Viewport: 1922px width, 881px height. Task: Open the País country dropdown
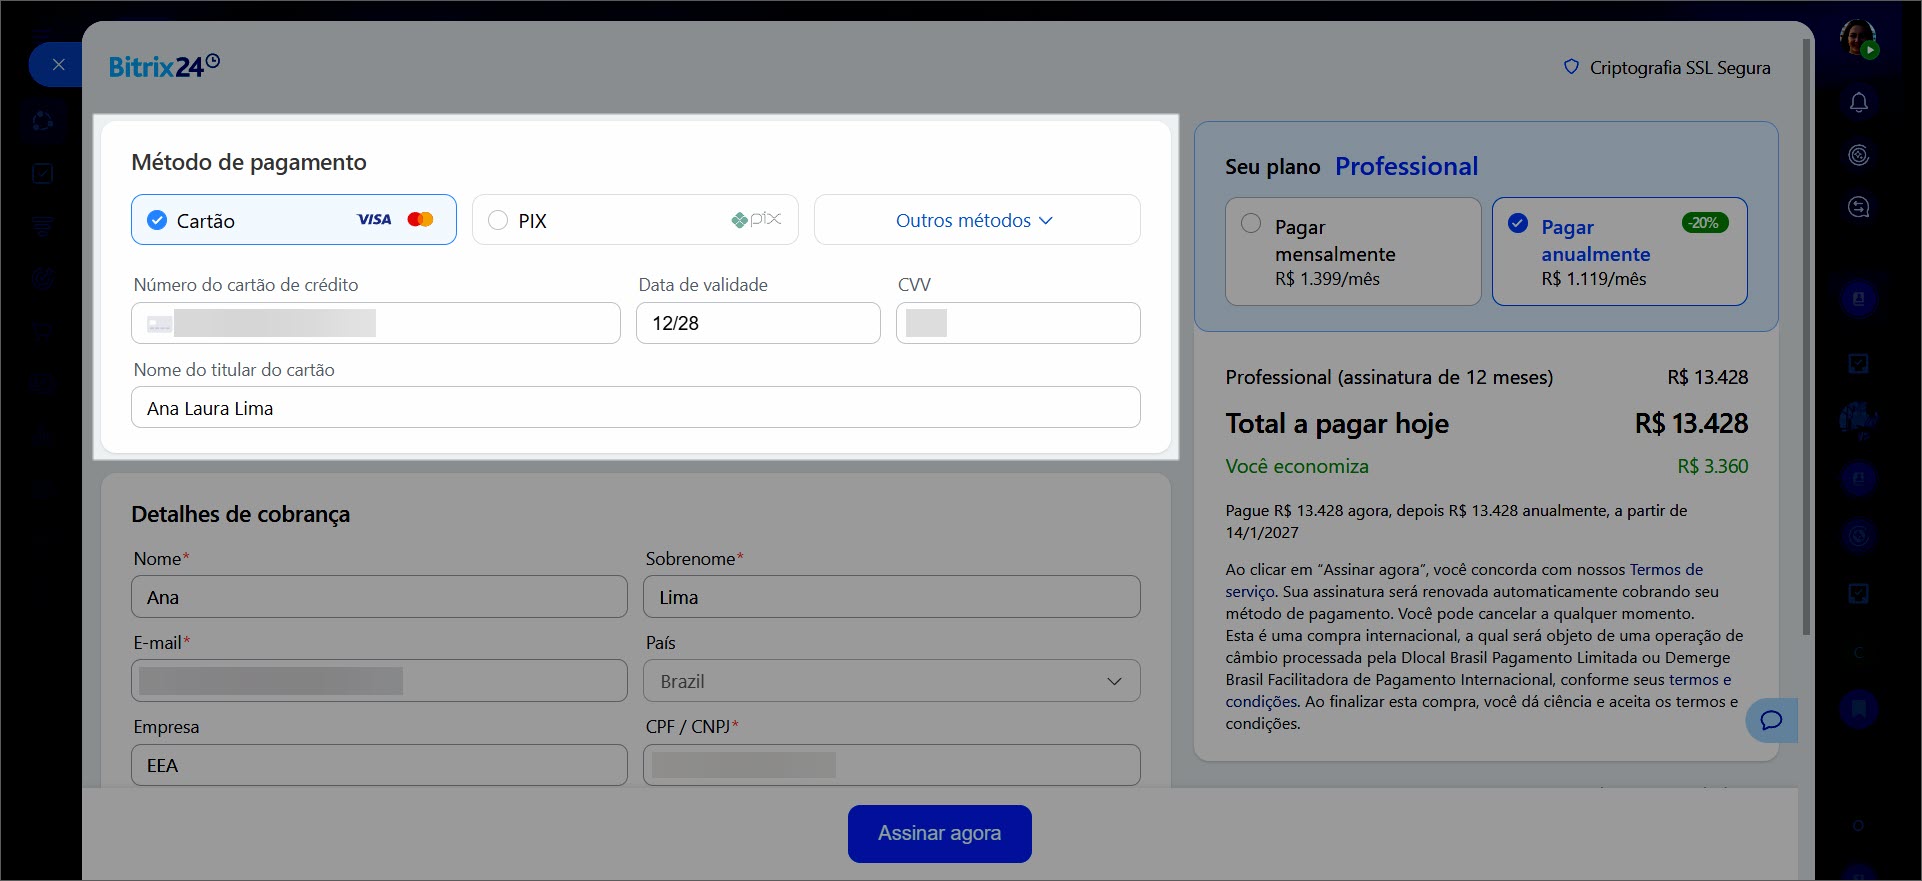[891, 681]
